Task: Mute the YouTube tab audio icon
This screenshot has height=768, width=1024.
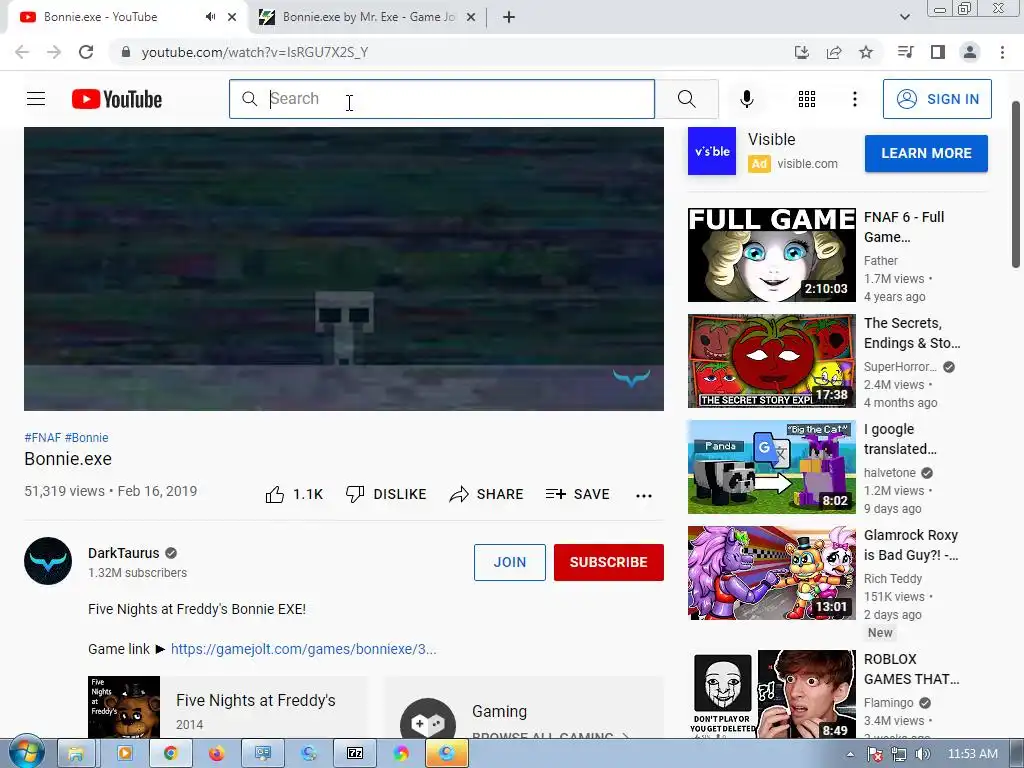Action: pyautogui.click(x=210, y=17)
